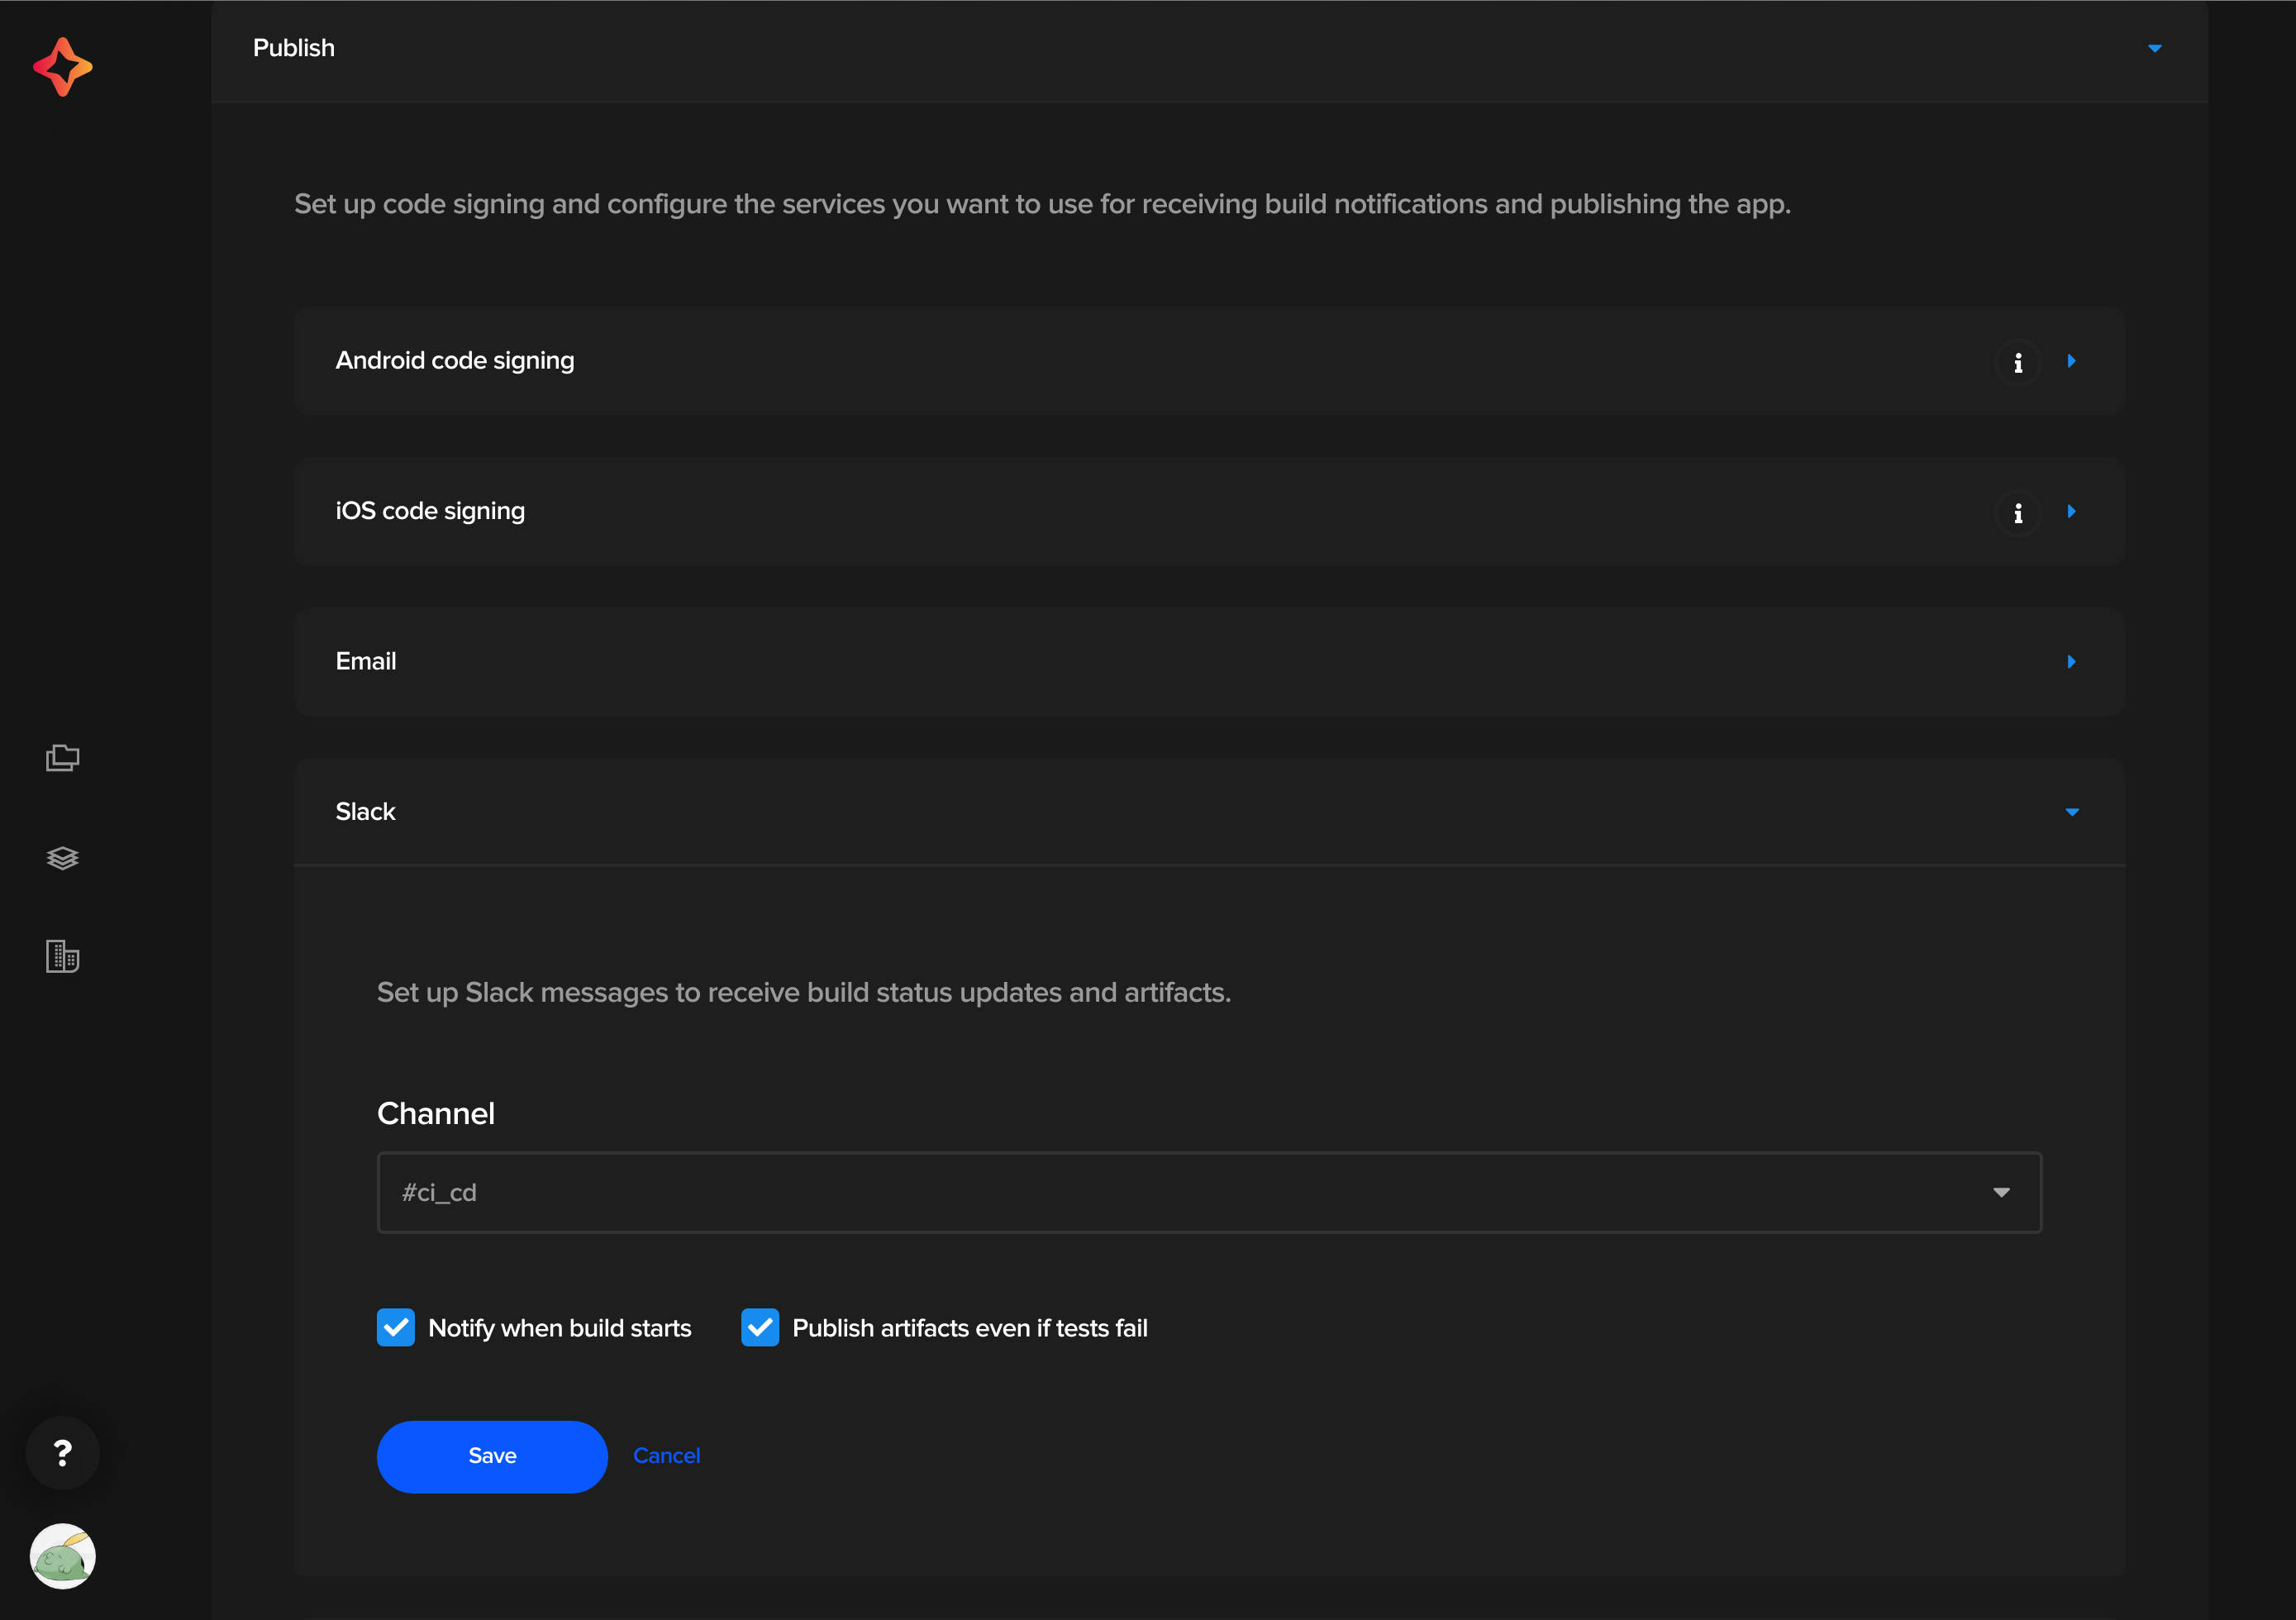Show info for Android code signing
The image size is (2296, 1620).
[x=2018, y=362]
